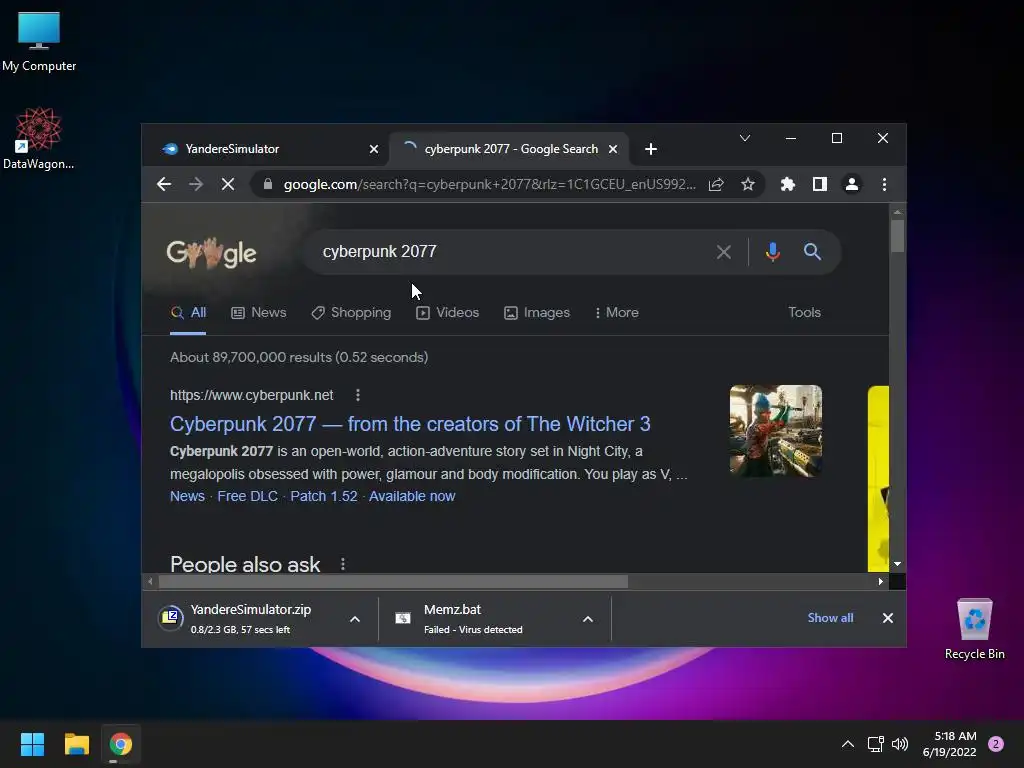The width and height of the screenshot is (1024, 768).
Task: Open Cyberpunk 2077 Witcher 3 result link
Action: pos(410,424)
